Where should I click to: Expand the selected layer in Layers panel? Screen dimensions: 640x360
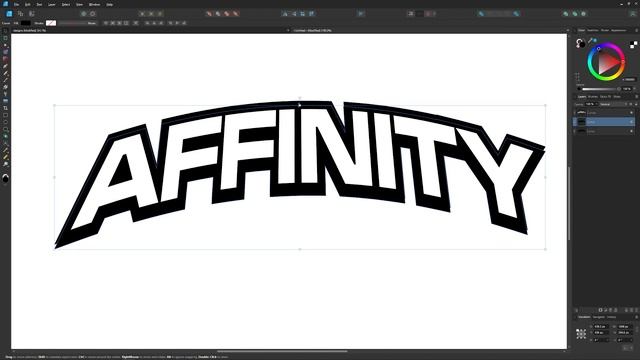pyautogui.click(x=575, y=122)
